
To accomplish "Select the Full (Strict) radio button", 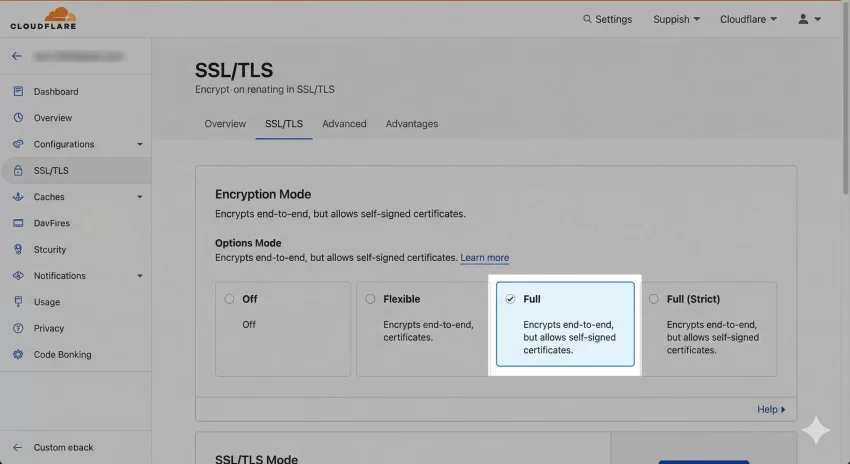I will click(x=654, y=299).
